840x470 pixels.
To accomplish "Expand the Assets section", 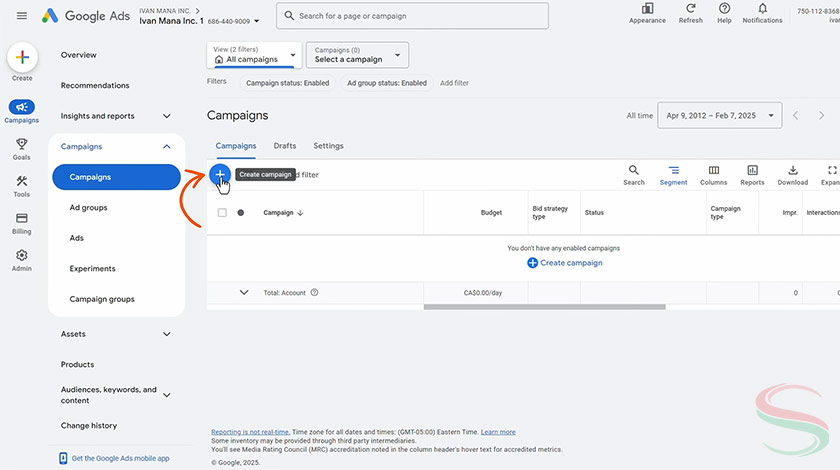I will [x=167, y=334].
